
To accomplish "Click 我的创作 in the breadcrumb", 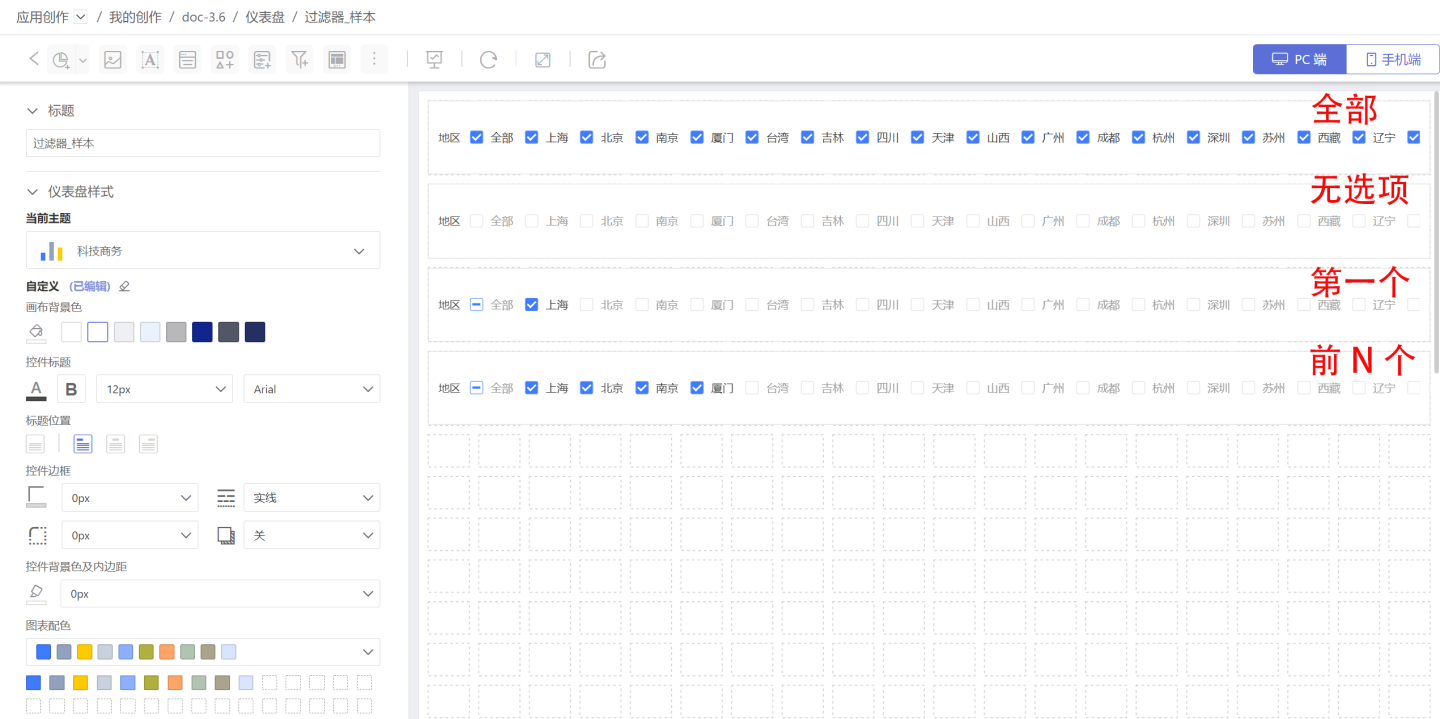I will 135,17.
